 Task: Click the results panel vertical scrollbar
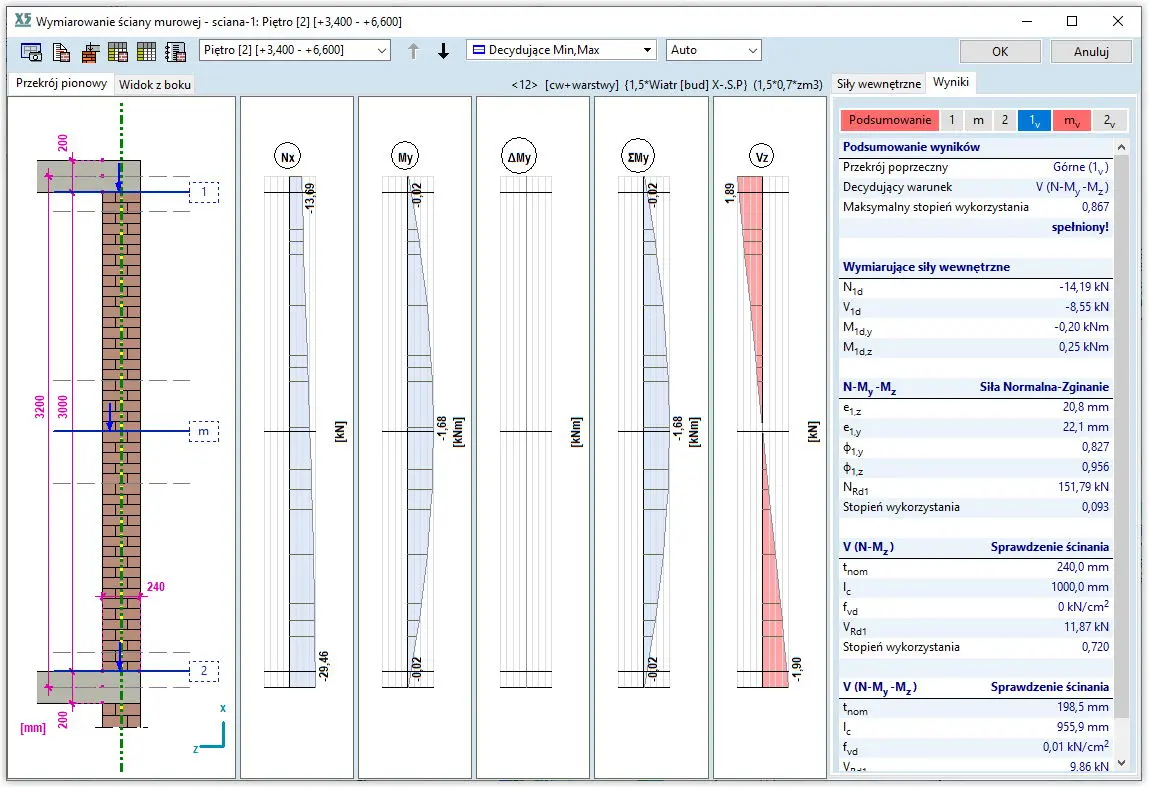click(x=1121, y=450)
